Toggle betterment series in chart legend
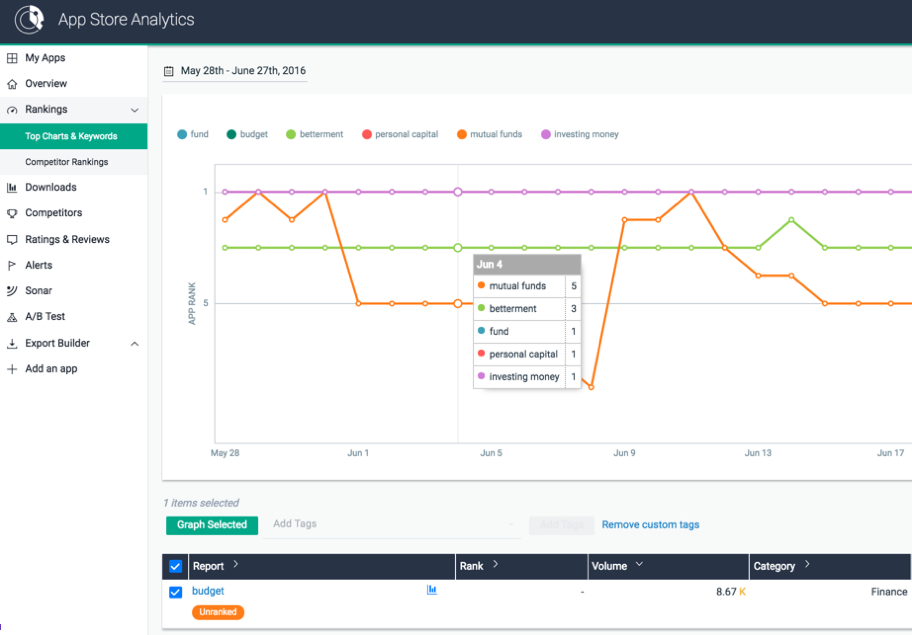 (314, 134)
